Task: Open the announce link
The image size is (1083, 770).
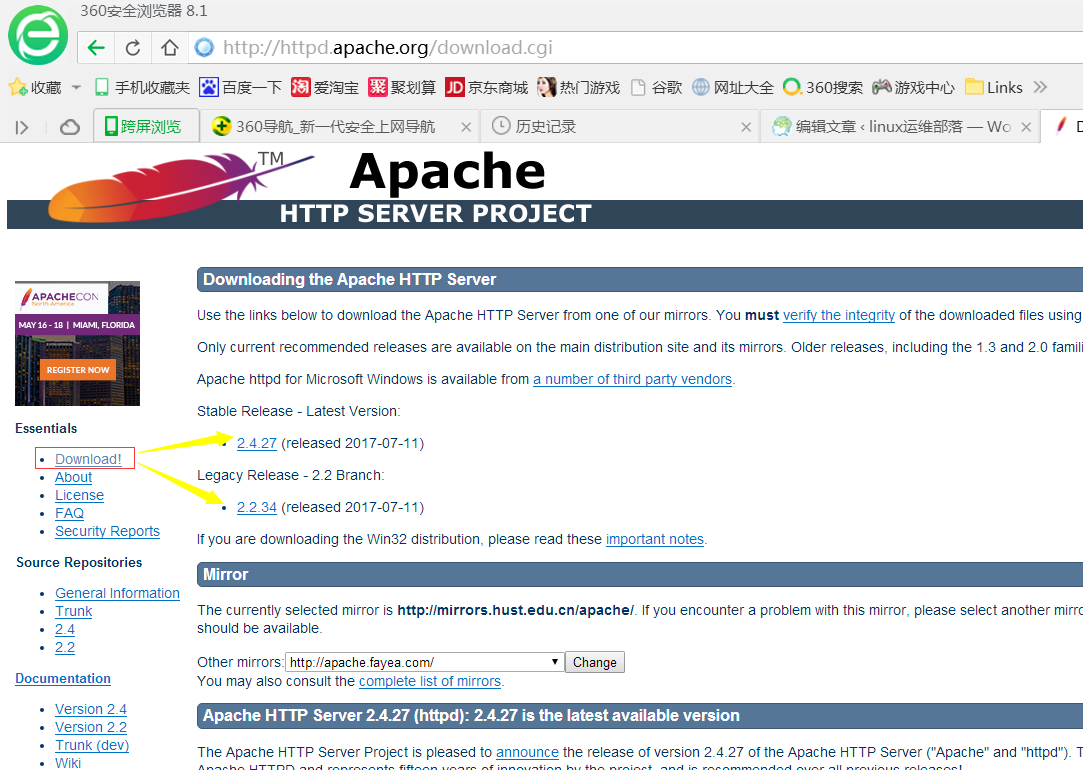Action: pos(527,752)
